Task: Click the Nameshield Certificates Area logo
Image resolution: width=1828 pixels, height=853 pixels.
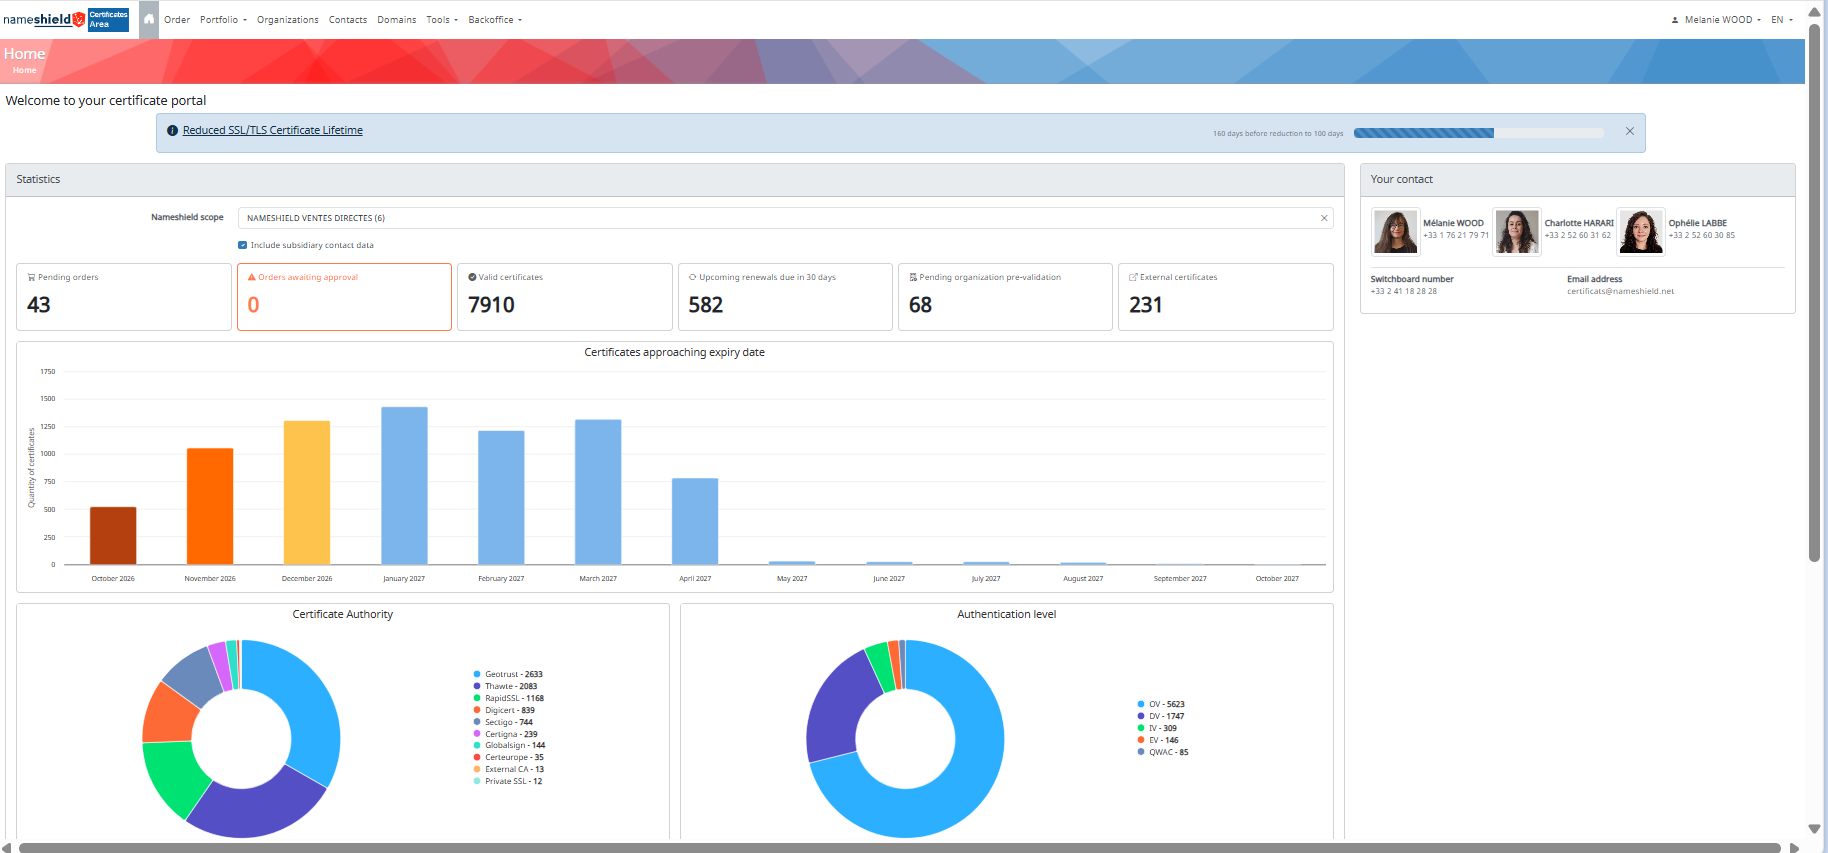Action: pyautogui.click(x=66, y=19)
